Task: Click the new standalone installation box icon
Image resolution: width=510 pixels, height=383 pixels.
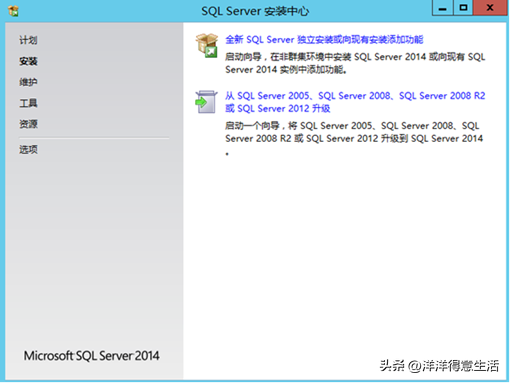Action: click(x=207, y=45)
